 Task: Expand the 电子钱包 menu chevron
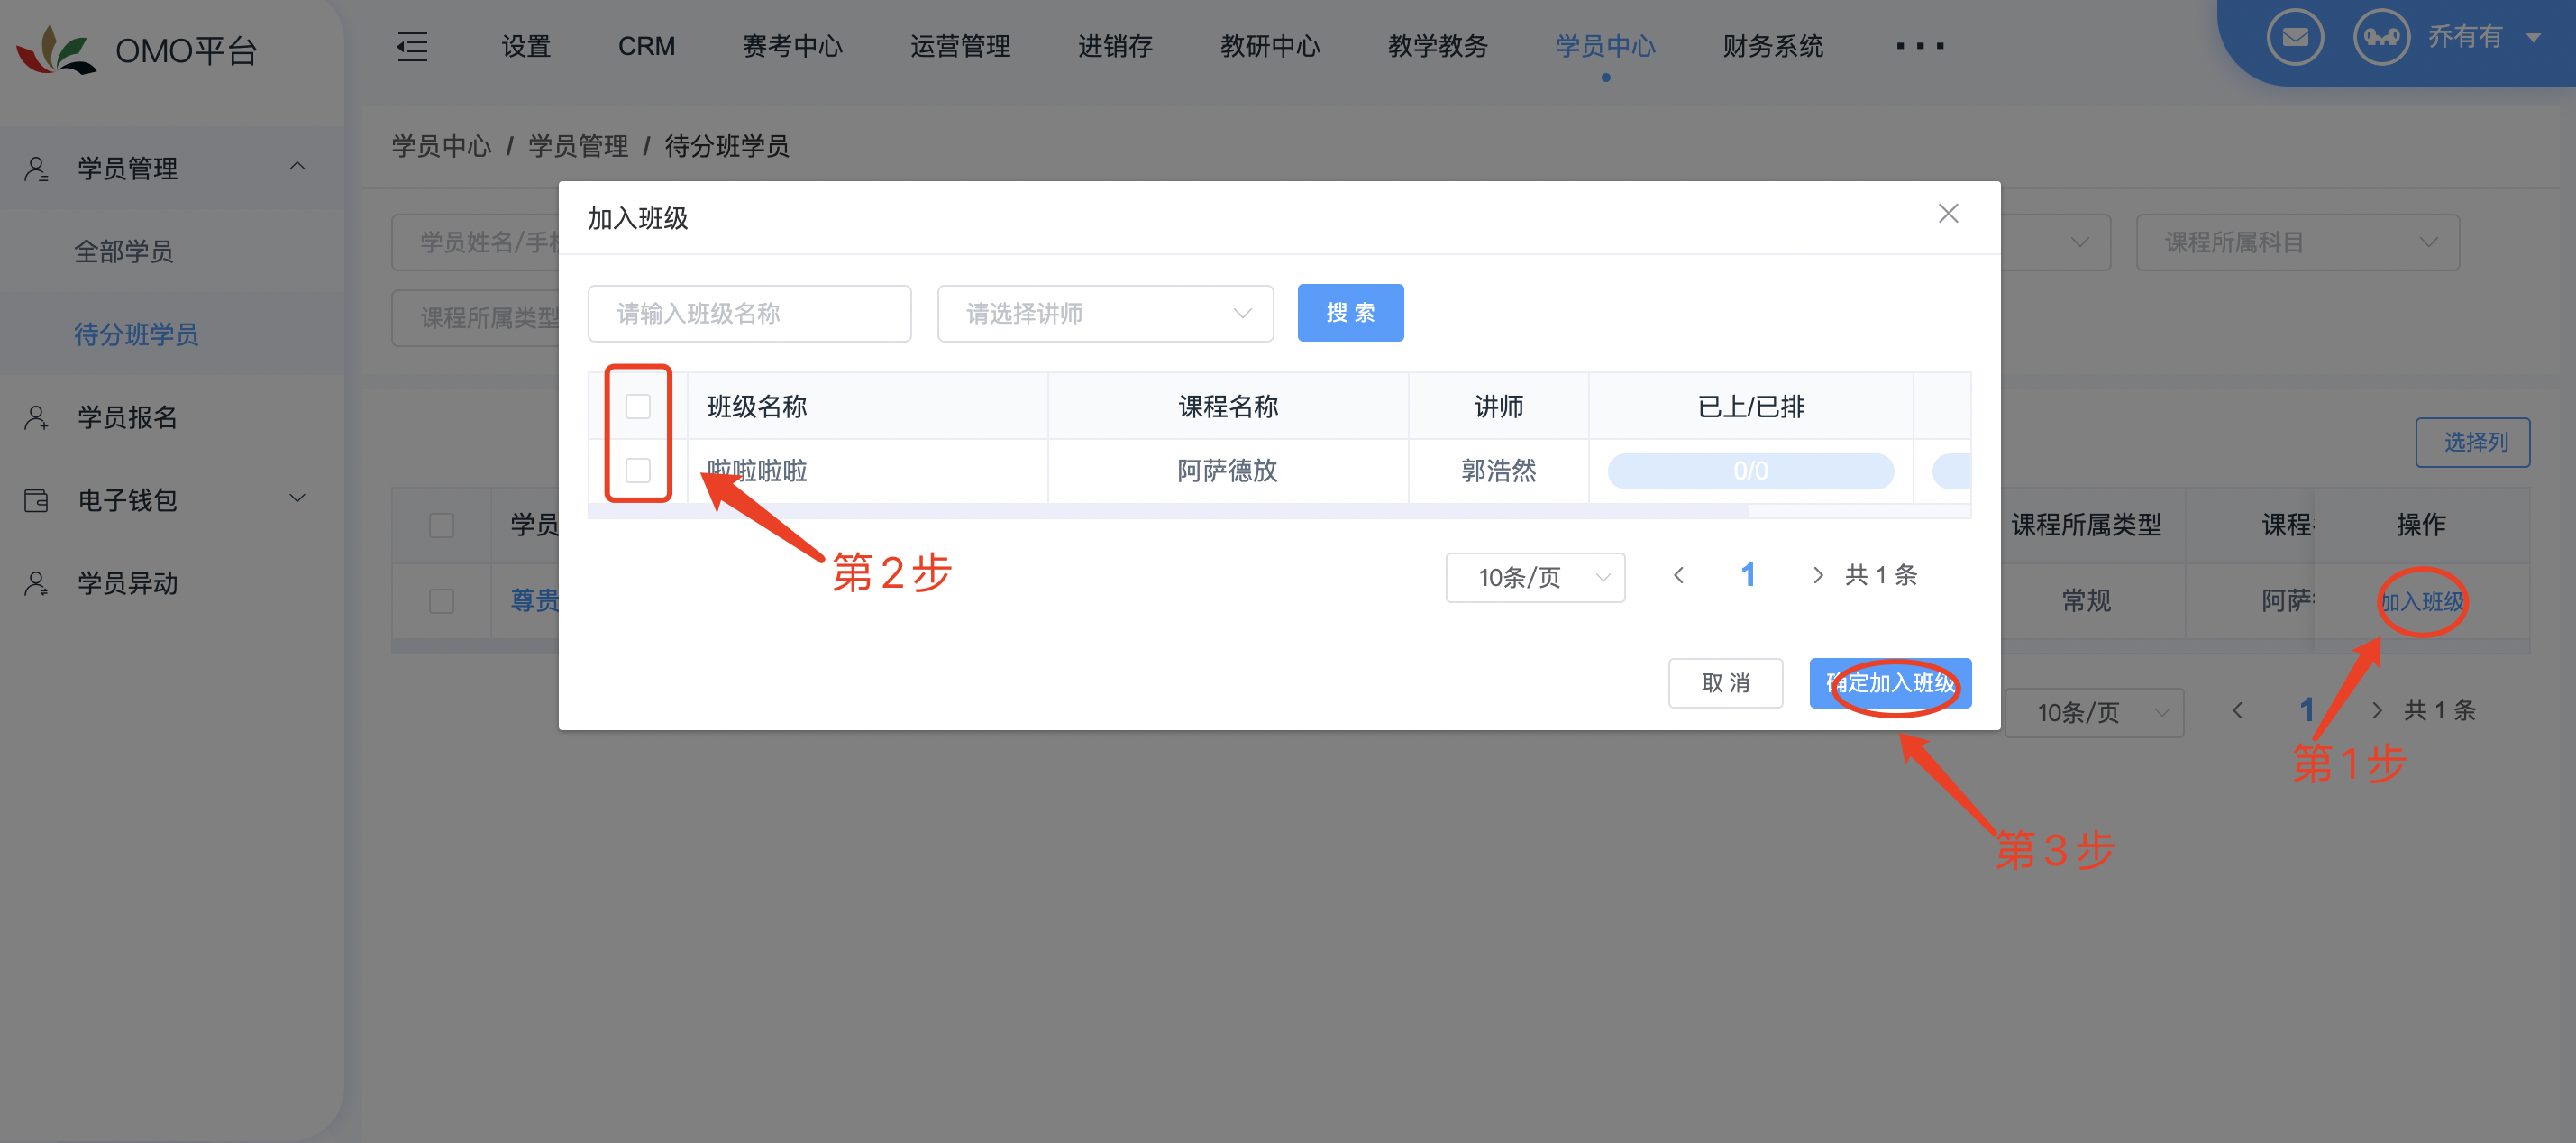297,499
